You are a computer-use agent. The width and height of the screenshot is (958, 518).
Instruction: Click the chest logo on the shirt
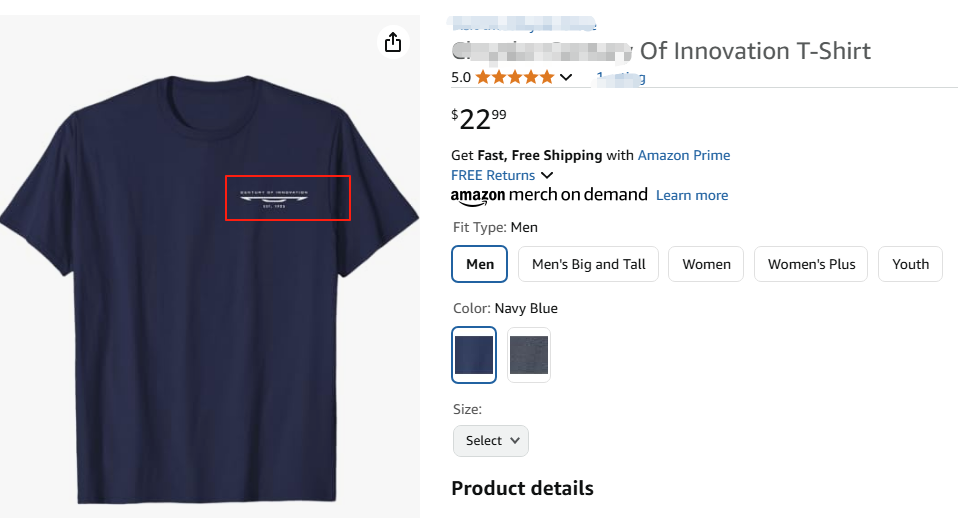[x=287, y=198]
